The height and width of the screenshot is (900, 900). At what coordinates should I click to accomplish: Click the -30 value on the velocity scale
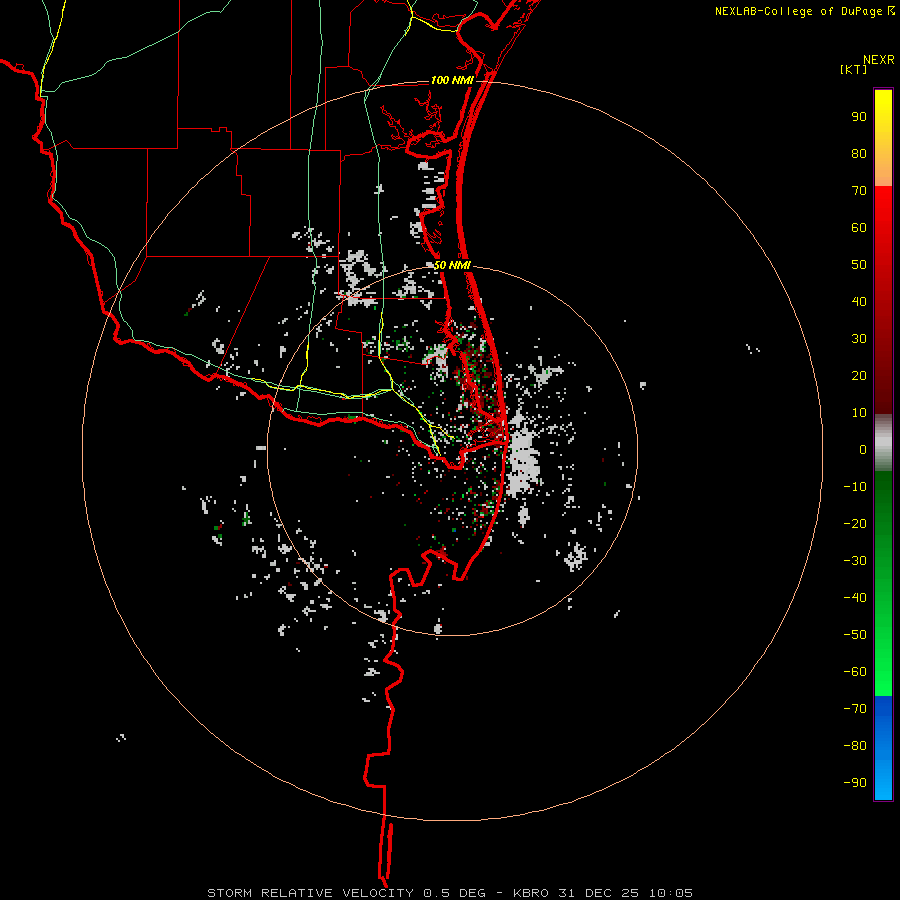855,561
